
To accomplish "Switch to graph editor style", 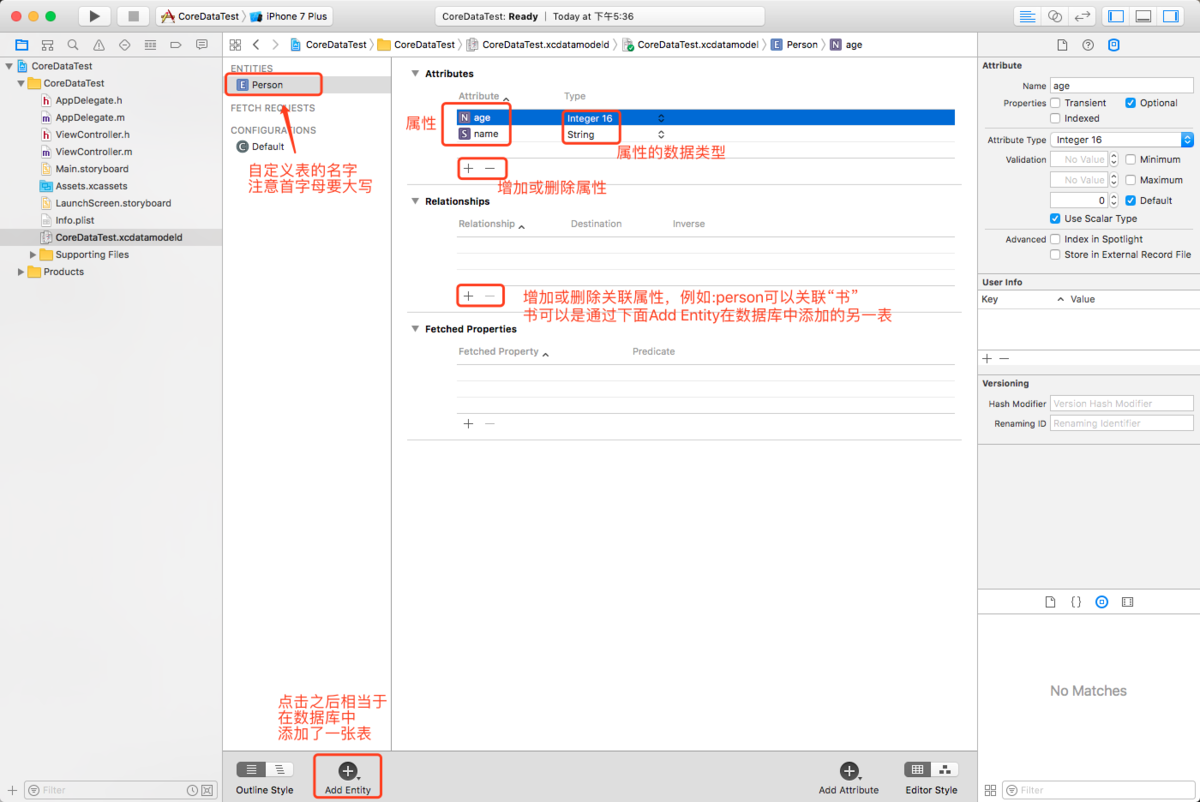I will pos(945,769).
